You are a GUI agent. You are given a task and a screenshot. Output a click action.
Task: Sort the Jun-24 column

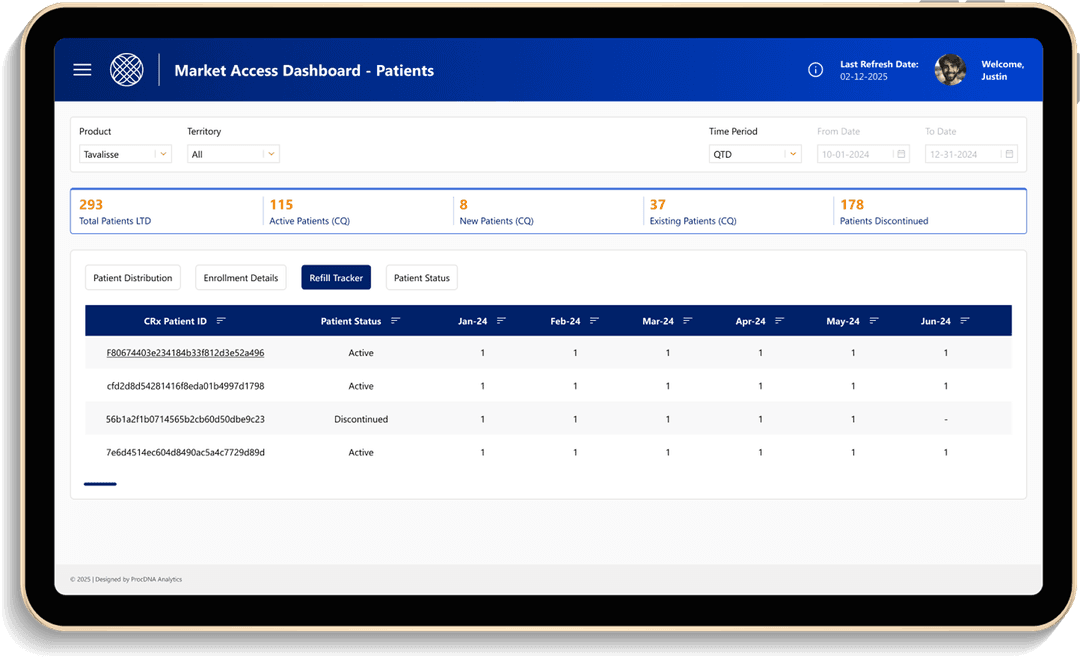pyautogui.click(x=965, y=321)
